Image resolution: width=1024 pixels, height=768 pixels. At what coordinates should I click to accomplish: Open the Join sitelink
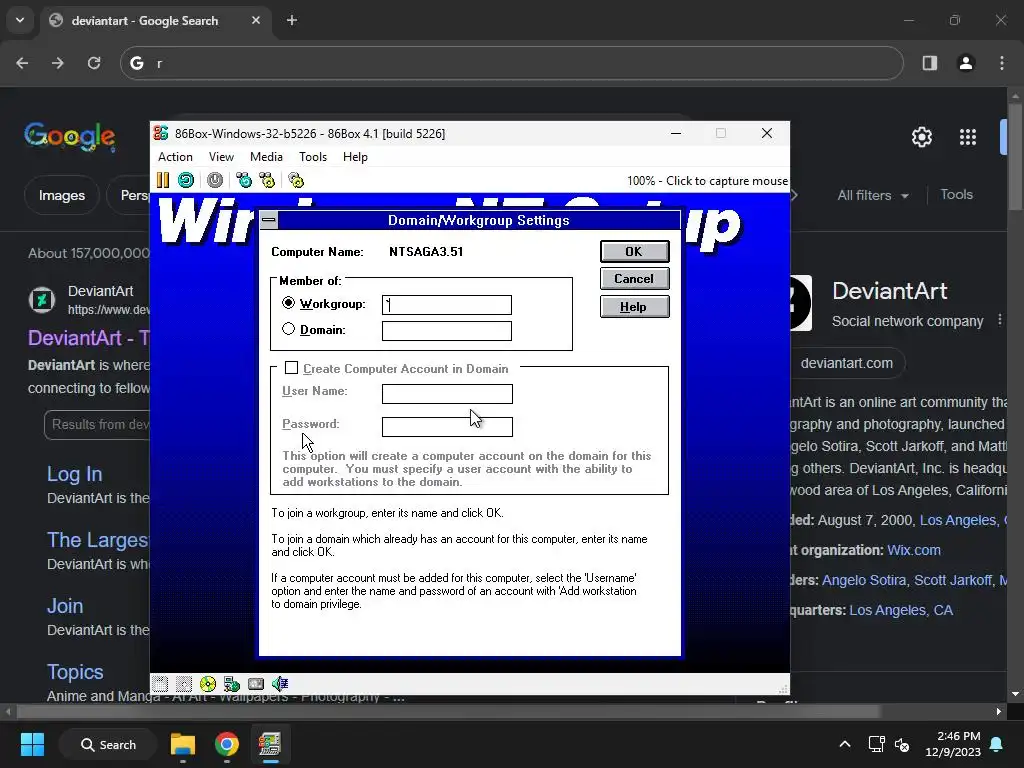coord(65,606)
